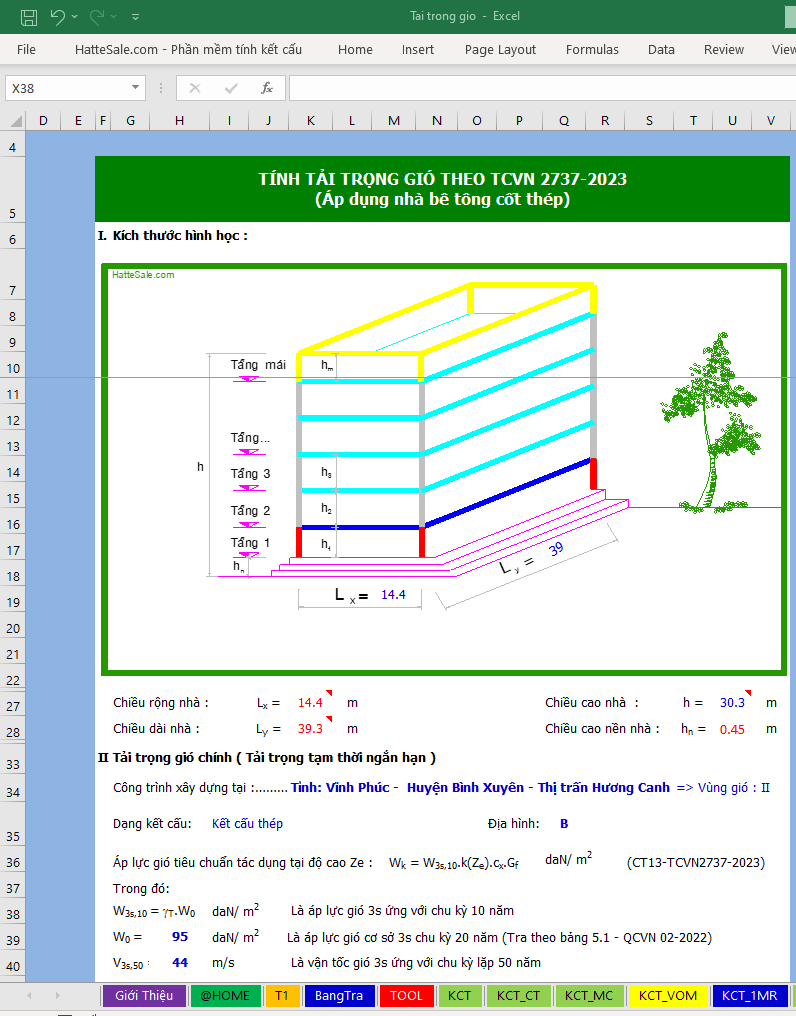Select column header M
This screenshot has height=1016, width=796.
point(394,121)
